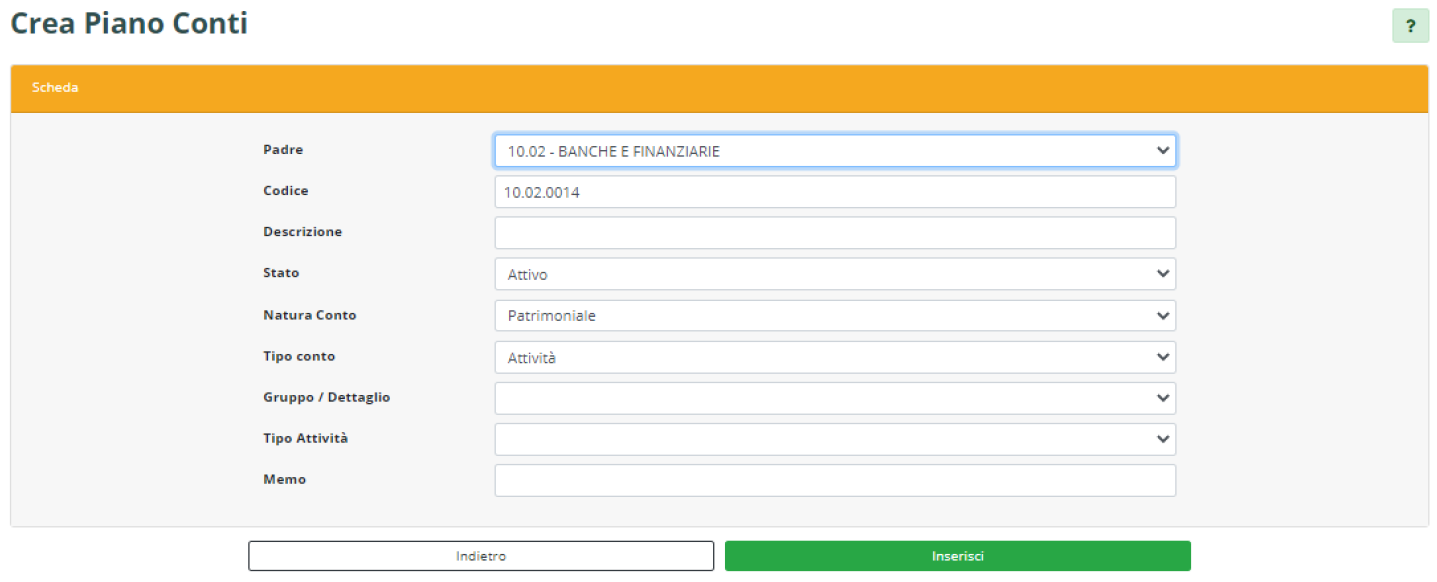Click the Memo label text
This screenshot has width=1437, height=582.
click(x=284, y=479)
